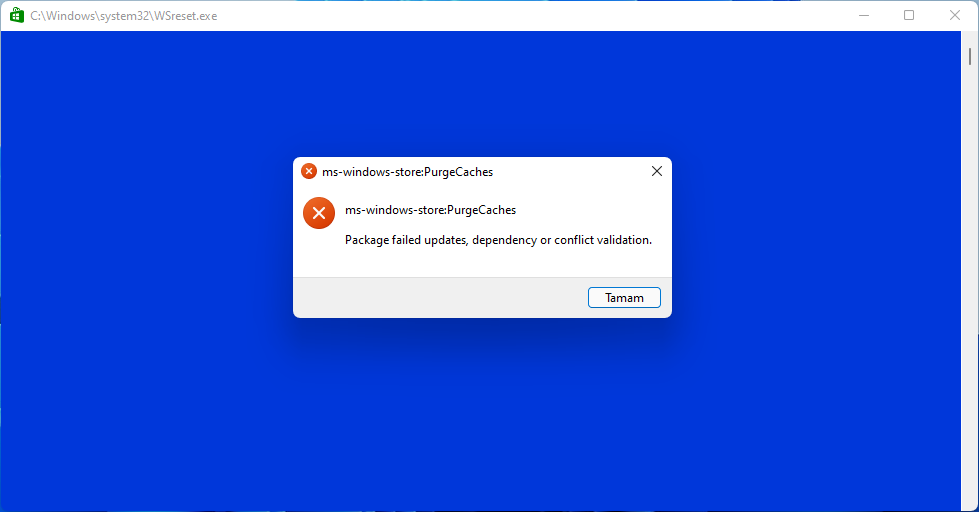The image size is (979, 512).
Task: Click the blue console area left of dialog
Action: (x=147, y=250)
